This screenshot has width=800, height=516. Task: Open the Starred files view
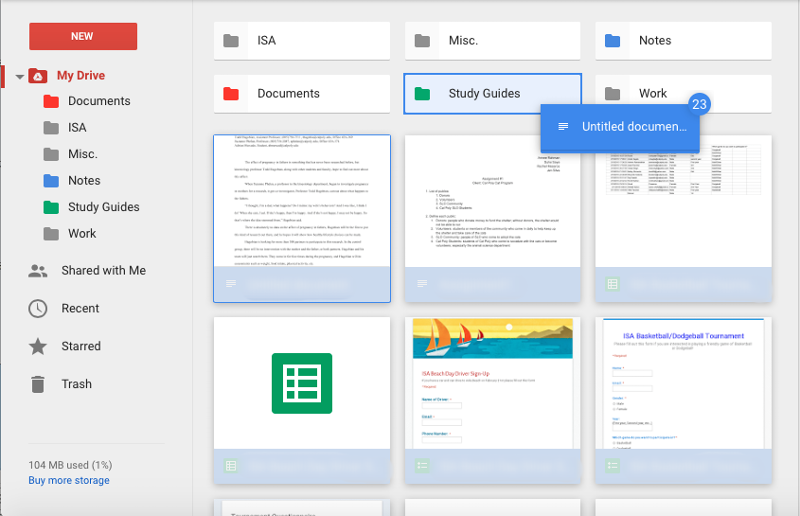[81, 346]
